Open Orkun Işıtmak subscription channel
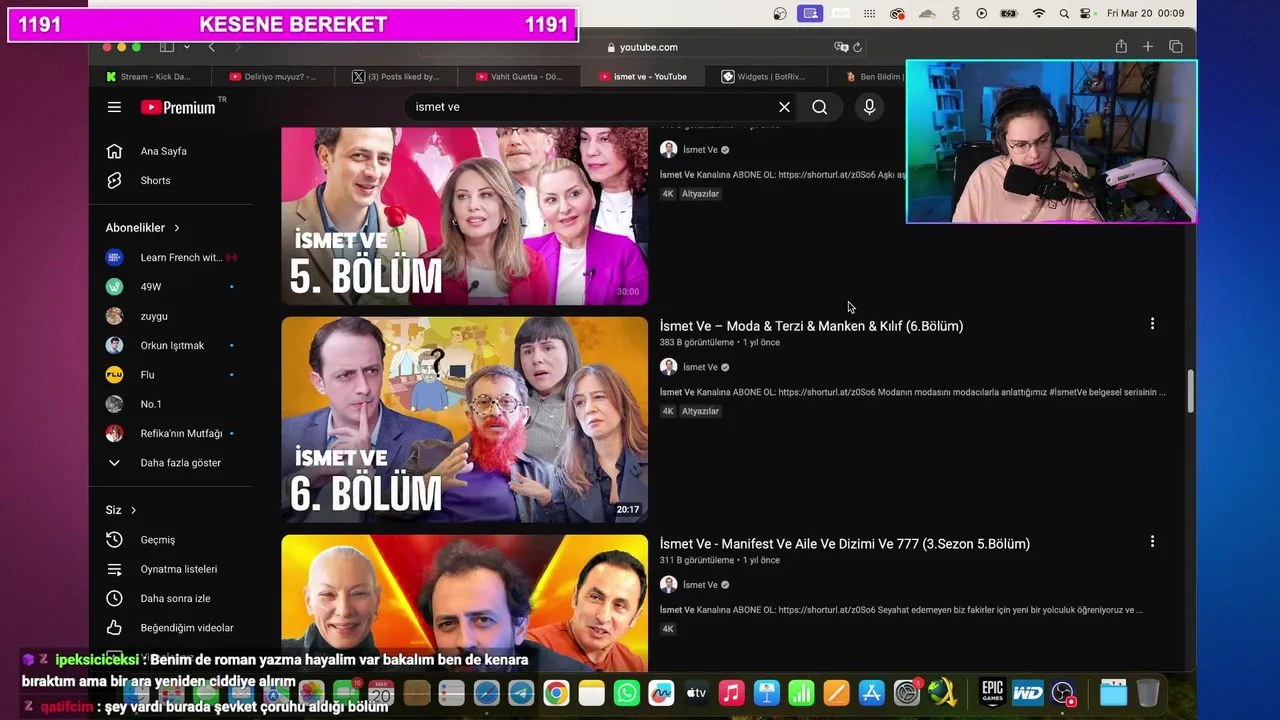The width and height of the screenshot is (1280, 720). 170,345
